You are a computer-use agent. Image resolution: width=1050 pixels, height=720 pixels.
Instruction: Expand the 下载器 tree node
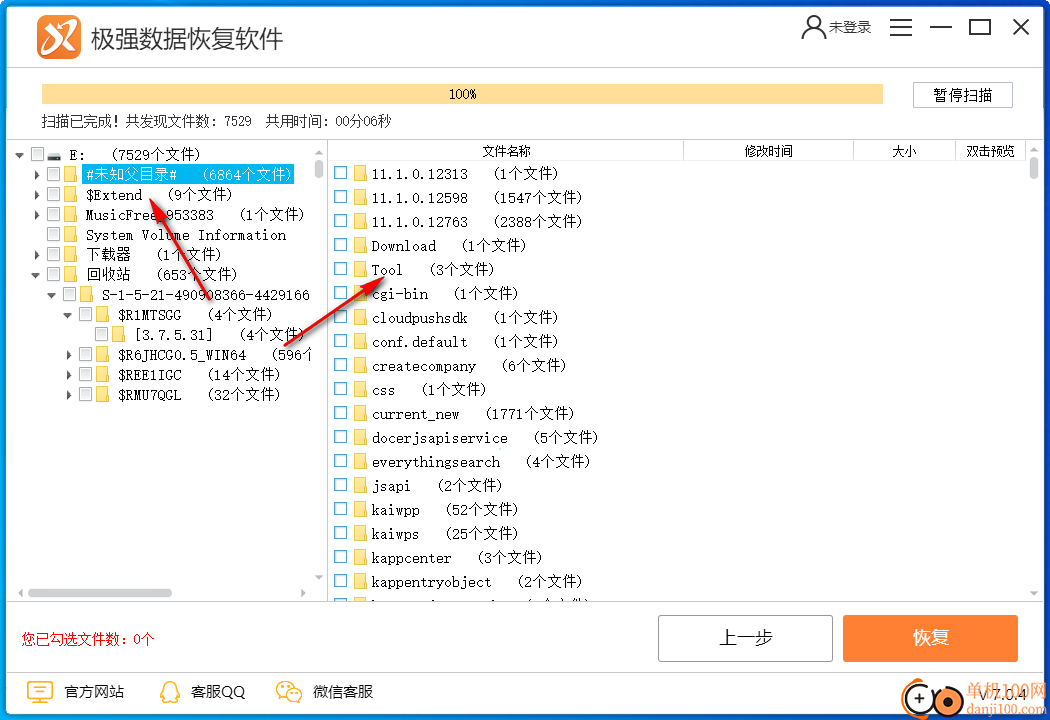[x=37, y=255]
